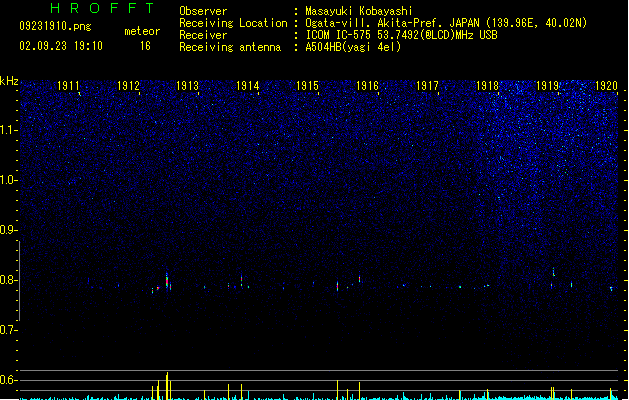629x400 pixels.
Task: Click the 0.9 frequency axis label
Action: pyautogui.click(x=9, y=230)
